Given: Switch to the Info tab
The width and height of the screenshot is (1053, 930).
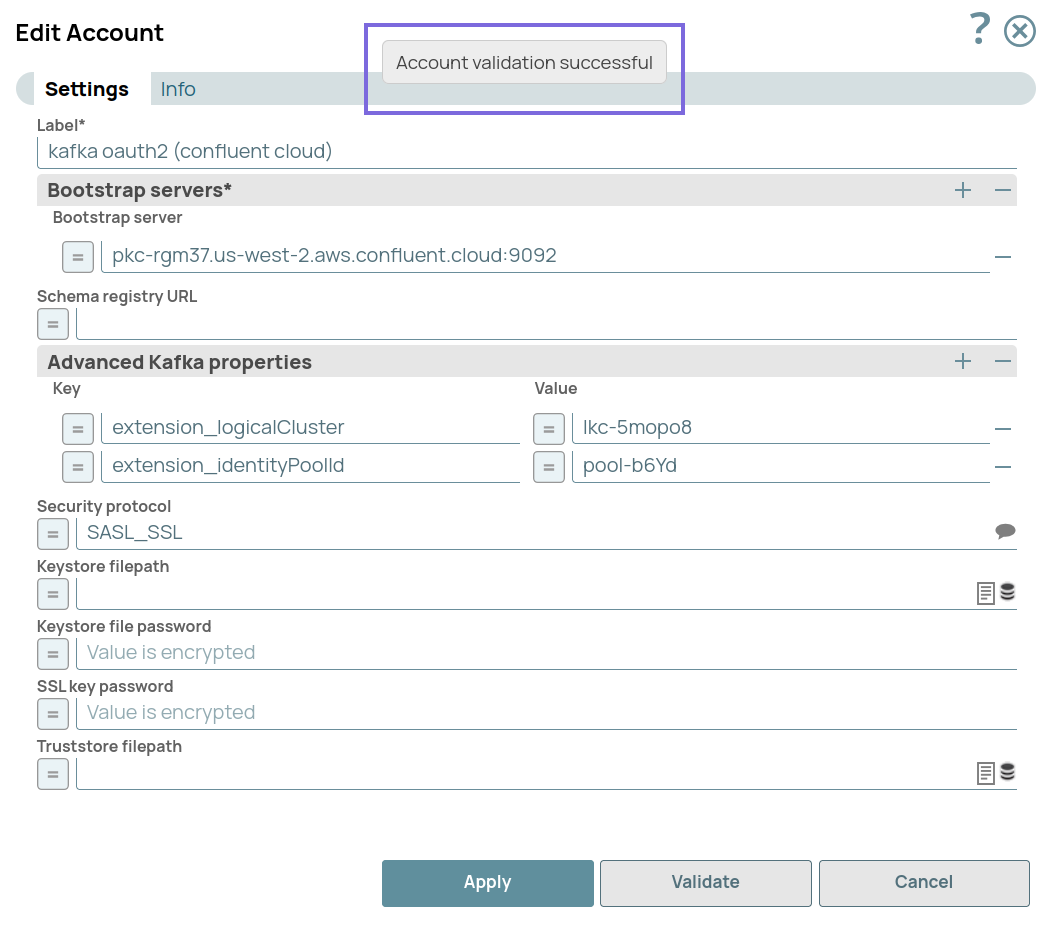Looking at the screenshot, I should pos(178,89).
